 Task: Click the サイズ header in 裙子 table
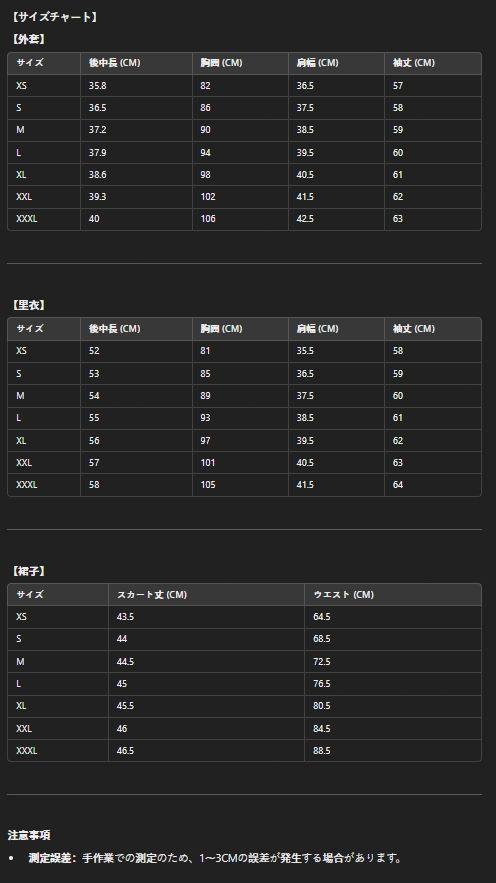pyautogui.click(x=30, y=595)
